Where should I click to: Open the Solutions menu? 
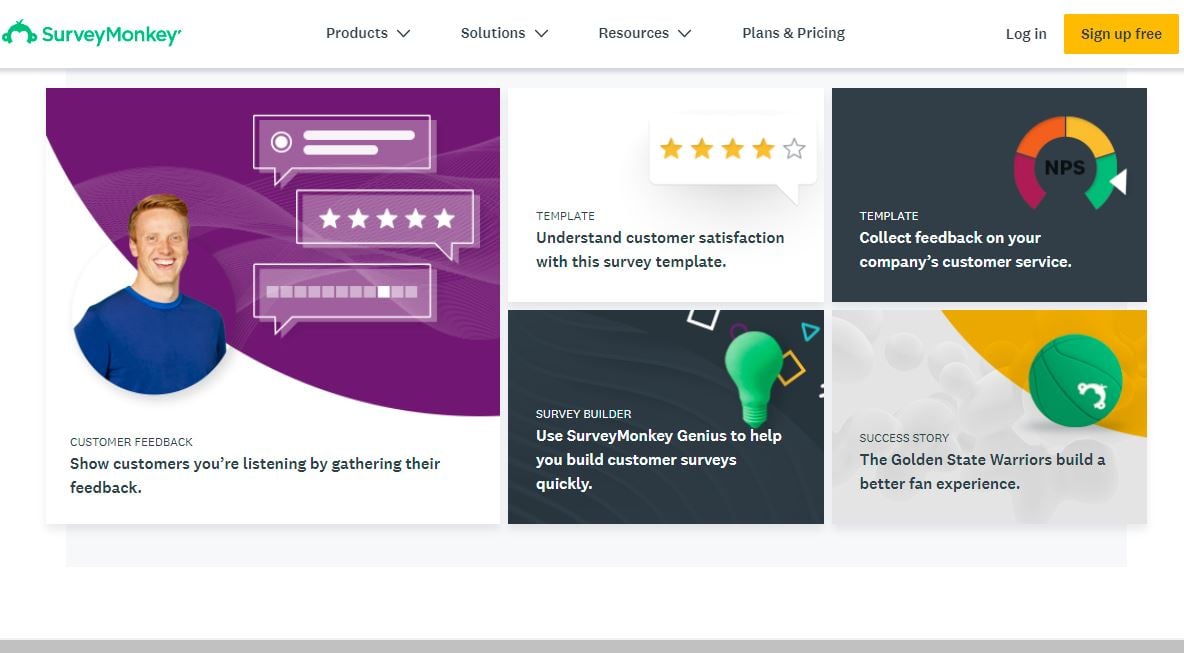tap(504, 33)
